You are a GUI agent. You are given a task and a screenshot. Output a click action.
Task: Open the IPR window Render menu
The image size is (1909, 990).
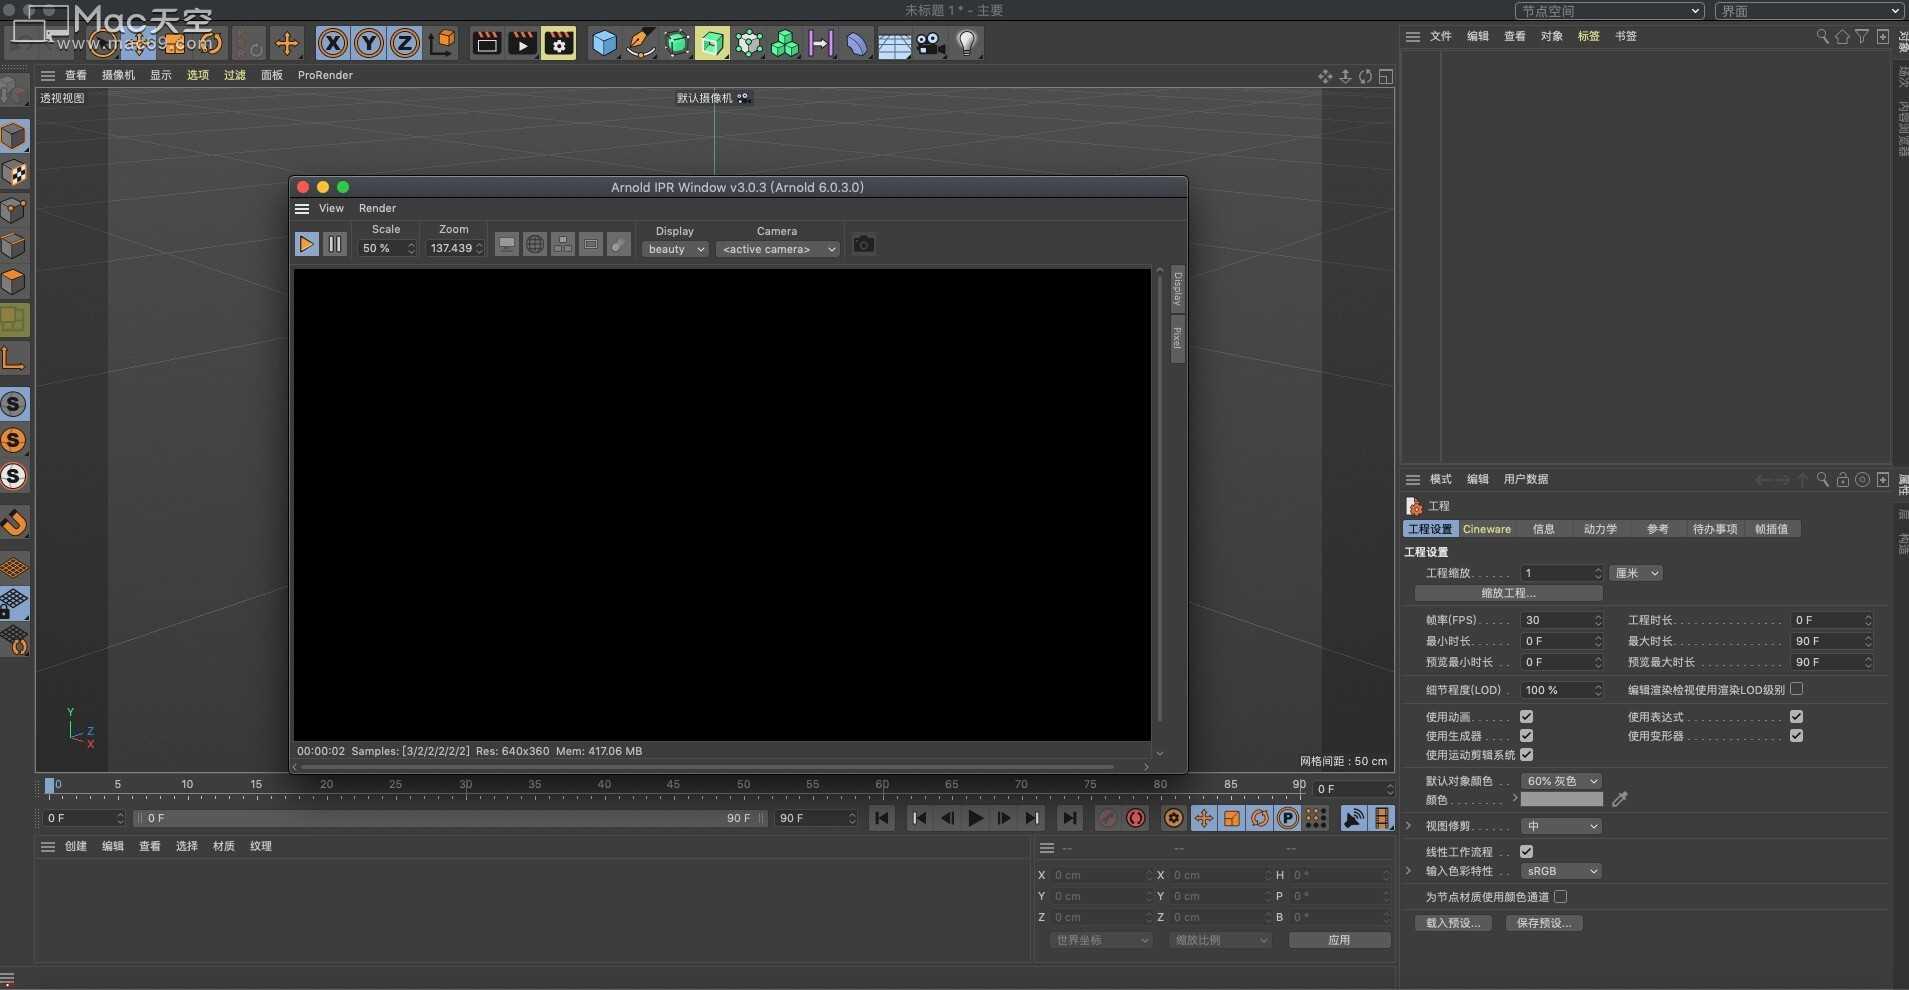[377, 208]
